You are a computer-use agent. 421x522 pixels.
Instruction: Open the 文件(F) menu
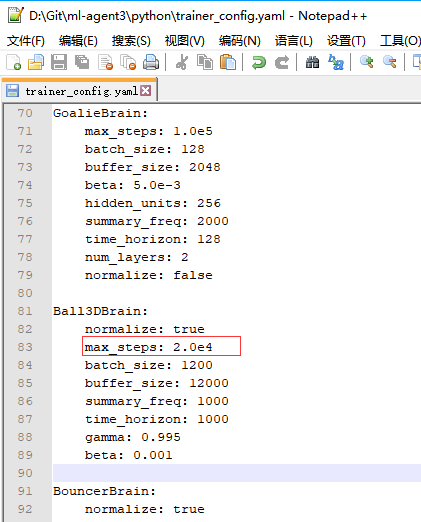click(x=26, y=41)
